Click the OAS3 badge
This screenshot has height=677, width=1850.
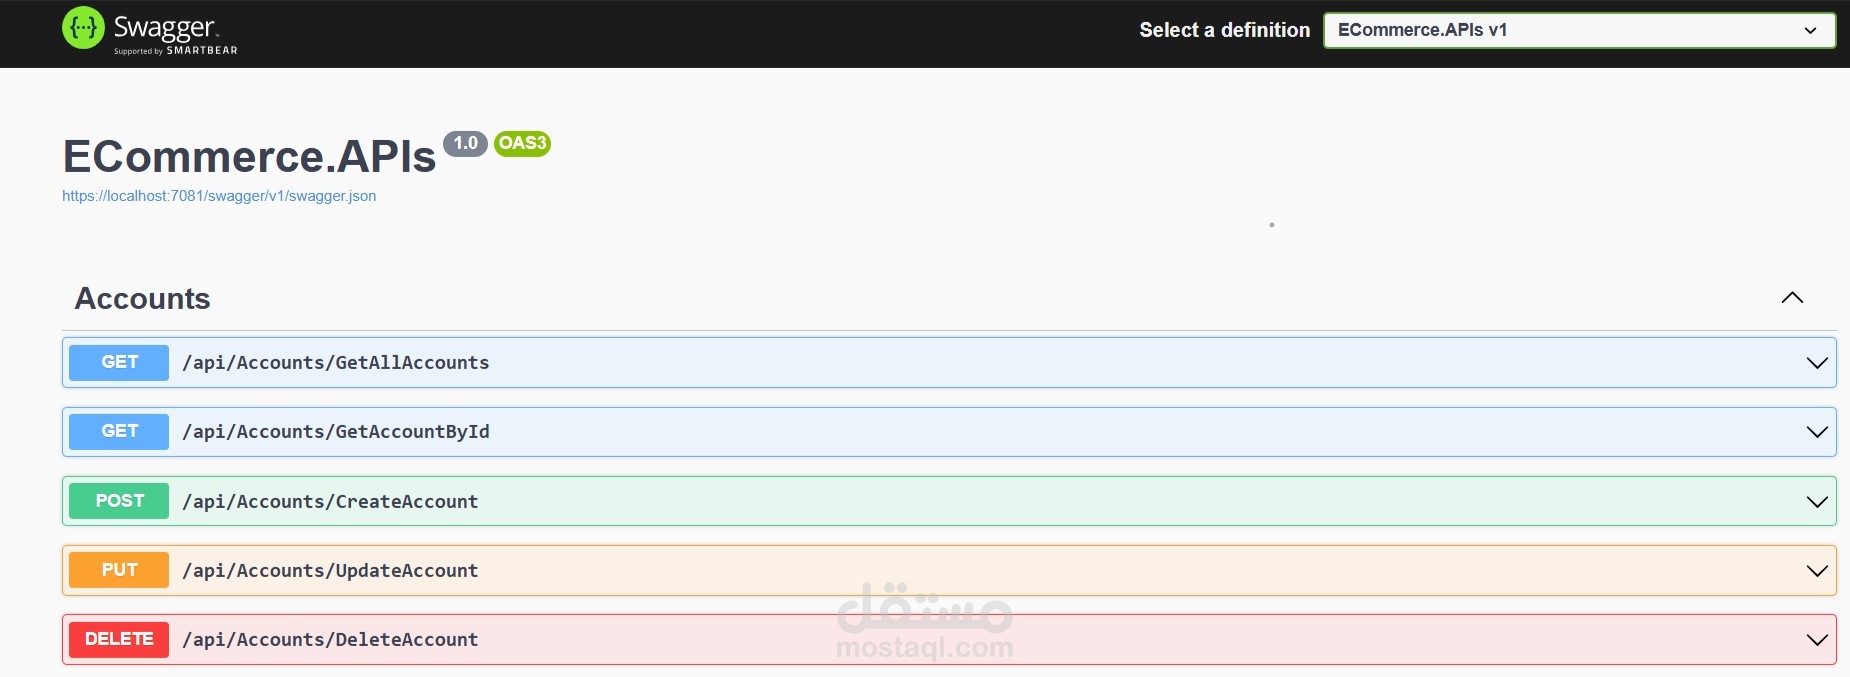click(522, 143)
